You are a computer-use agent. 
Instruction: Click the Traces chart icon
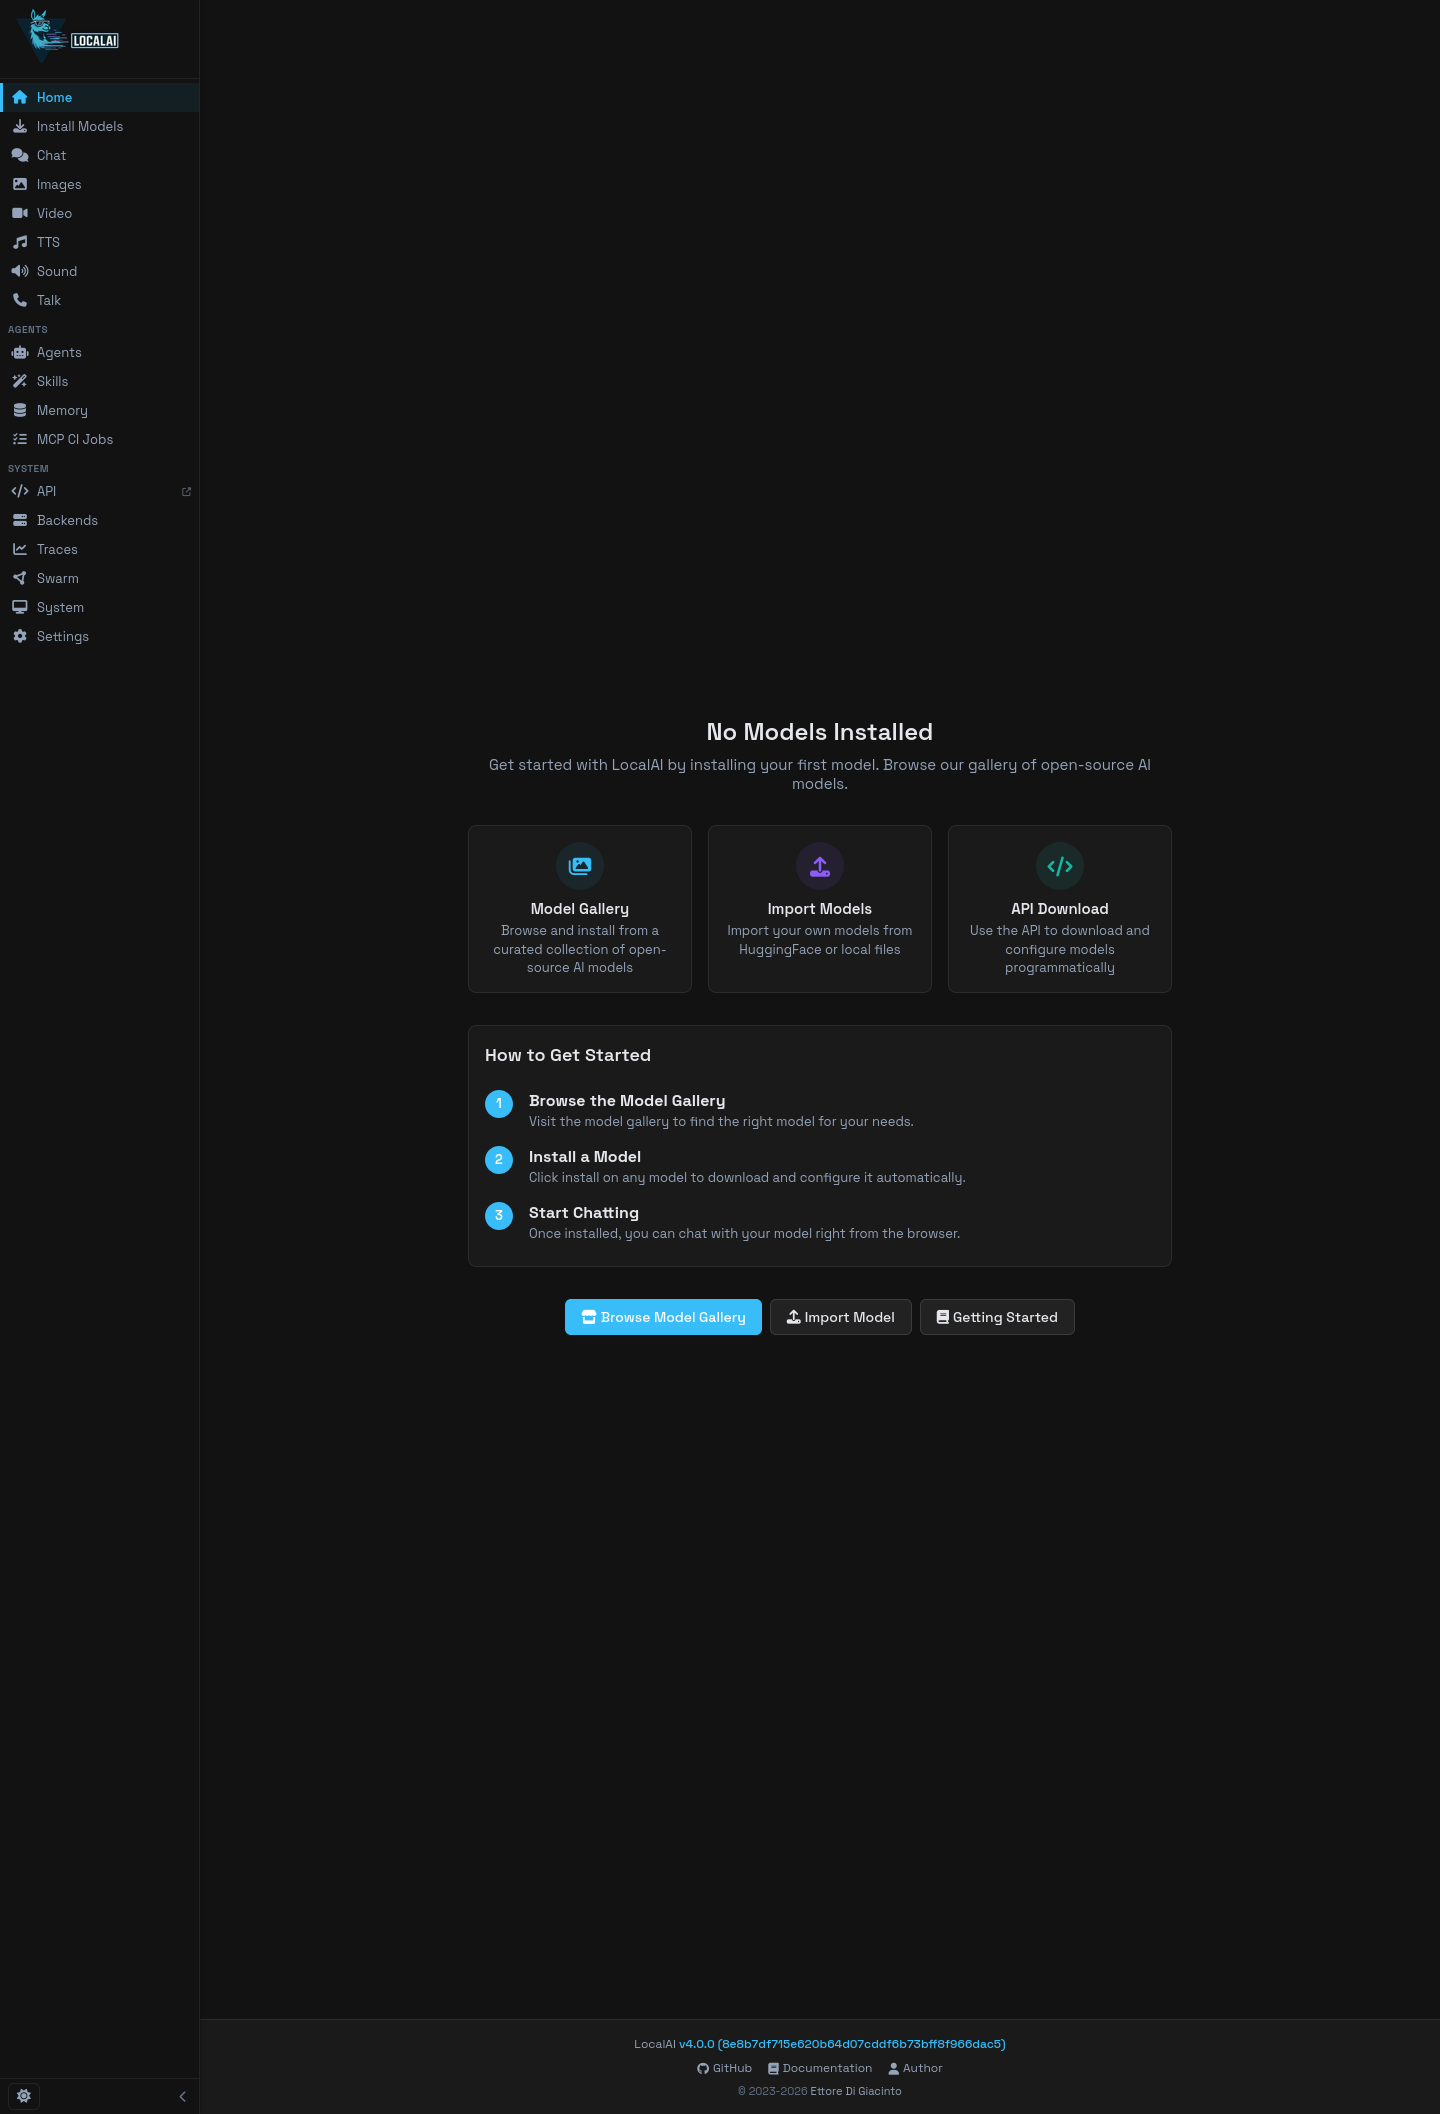[x=20, y=549]
